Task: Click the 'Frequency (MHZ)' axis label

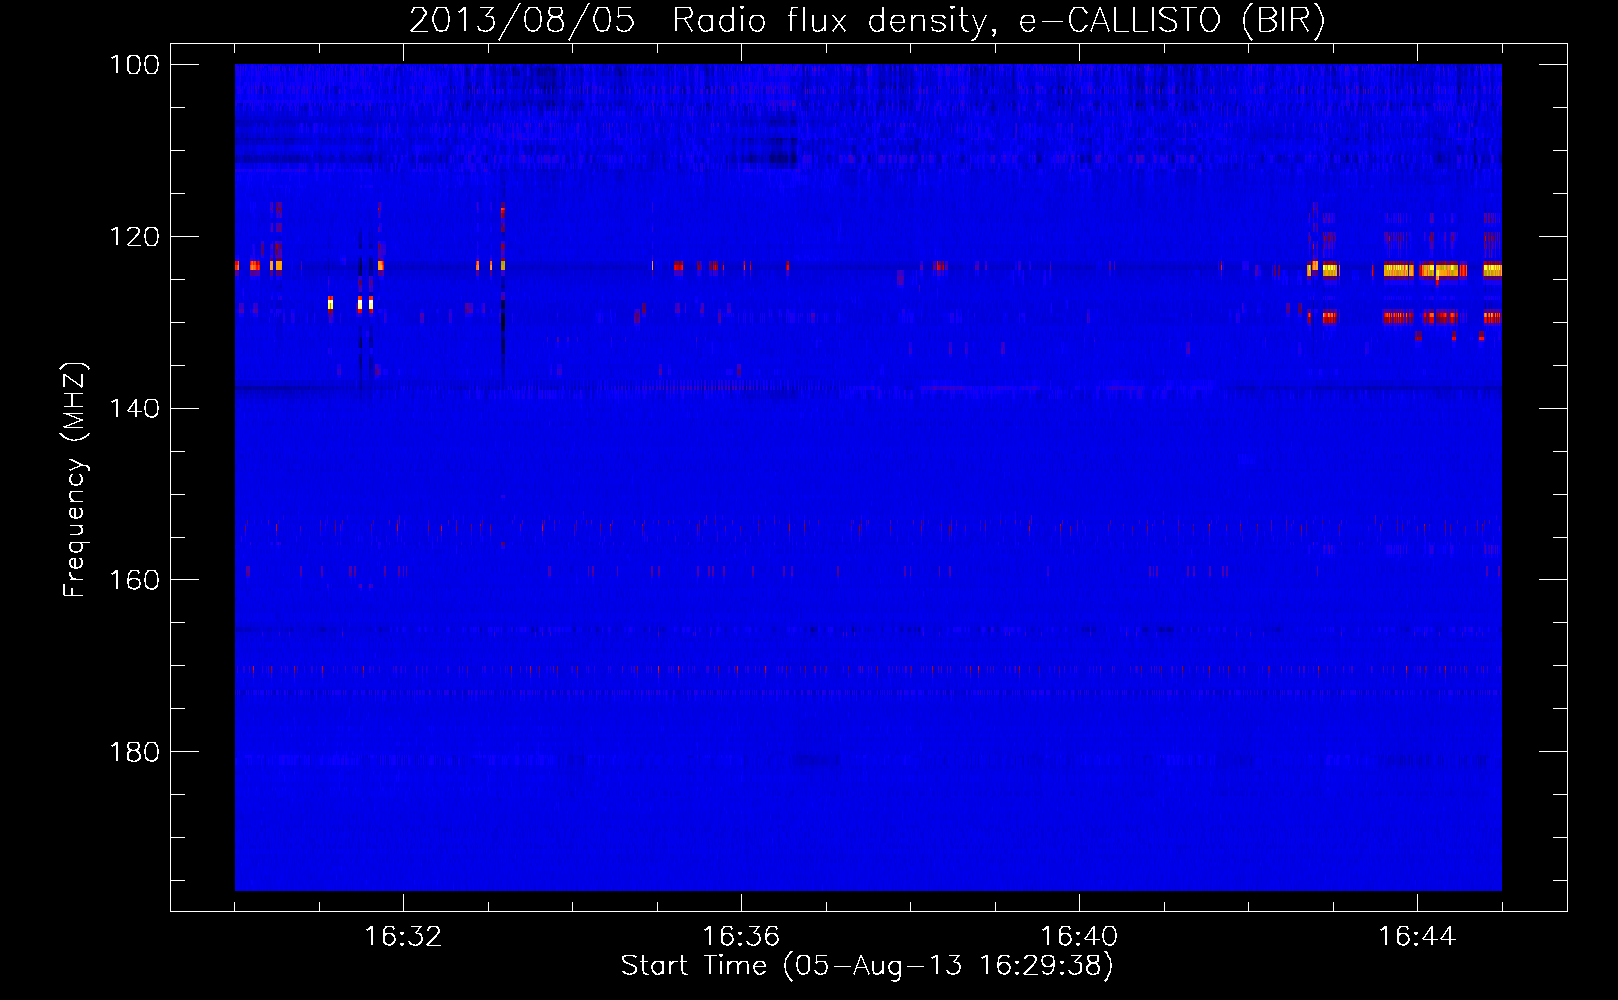Action: (x=75, y=479)
